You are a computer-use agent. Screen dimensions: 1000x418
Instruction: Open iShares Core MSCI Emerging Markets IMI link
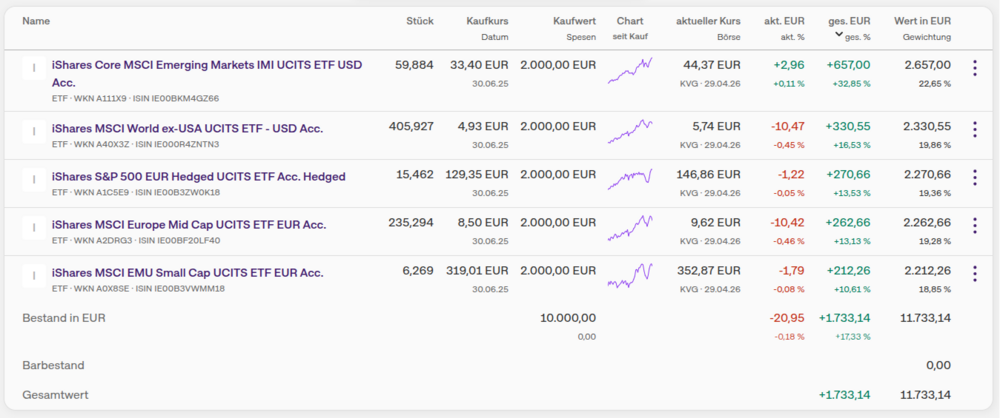pos(207,73)
